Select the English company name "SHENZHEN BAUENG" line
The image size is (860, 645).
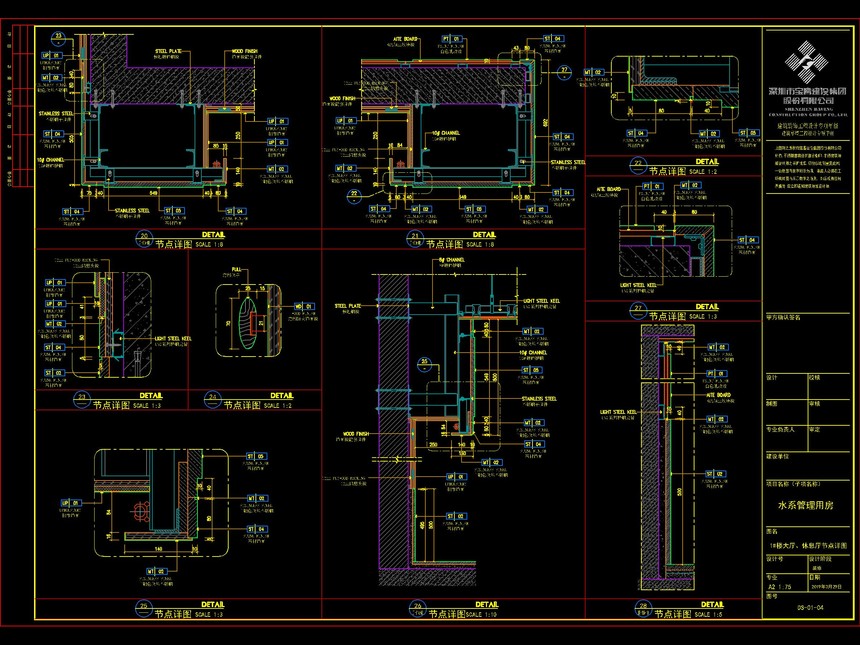807,109
